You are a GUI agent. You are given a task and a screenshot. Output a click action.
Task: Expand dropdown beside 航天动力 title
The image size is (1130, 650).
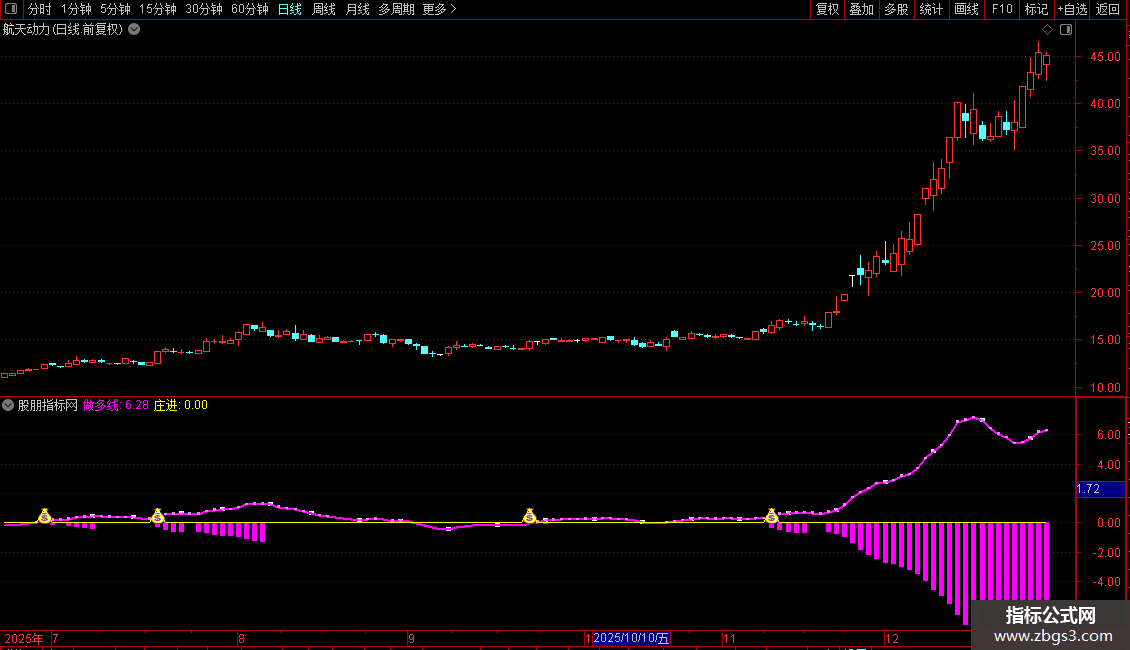click(134, 30)
